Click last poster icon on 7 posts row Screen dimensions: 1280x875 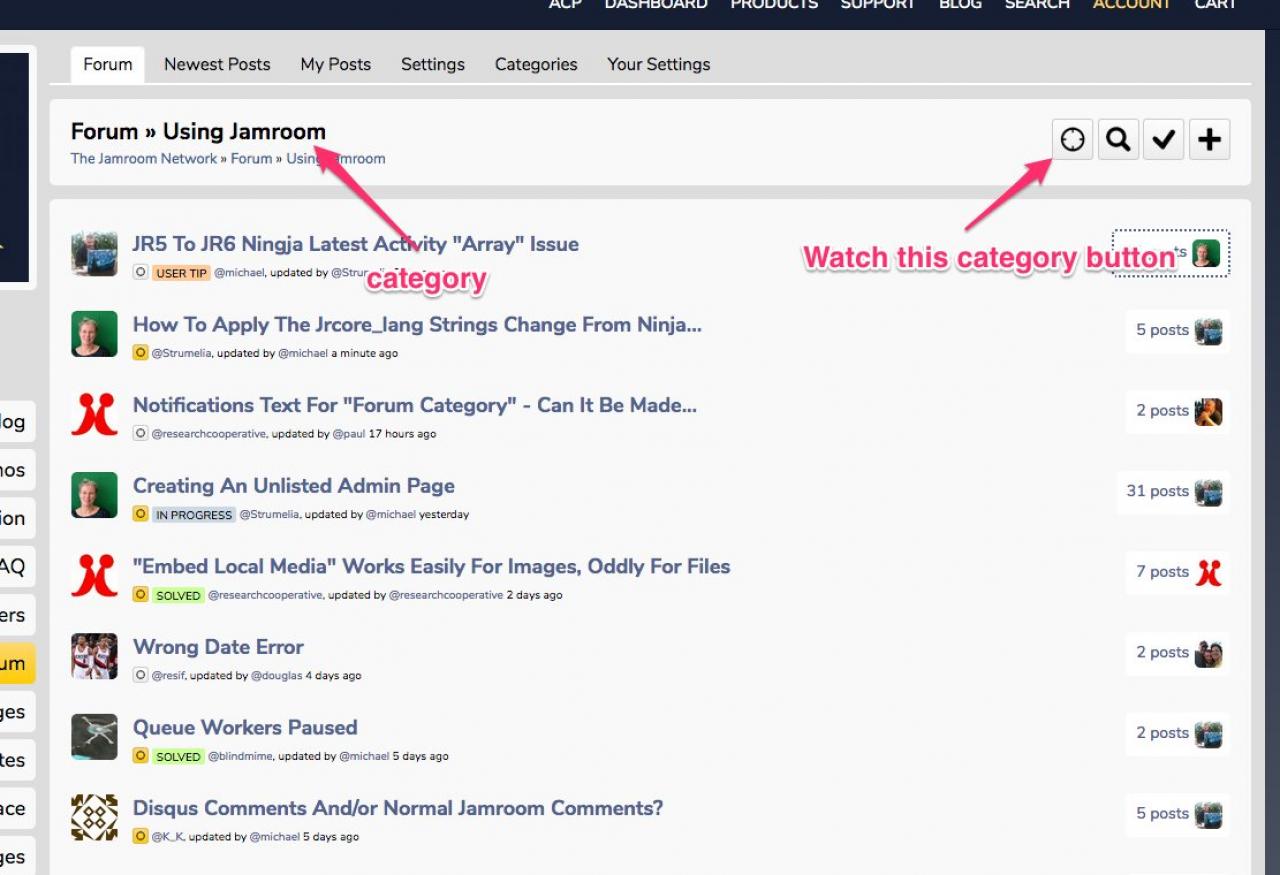[x=1208, y=572]
